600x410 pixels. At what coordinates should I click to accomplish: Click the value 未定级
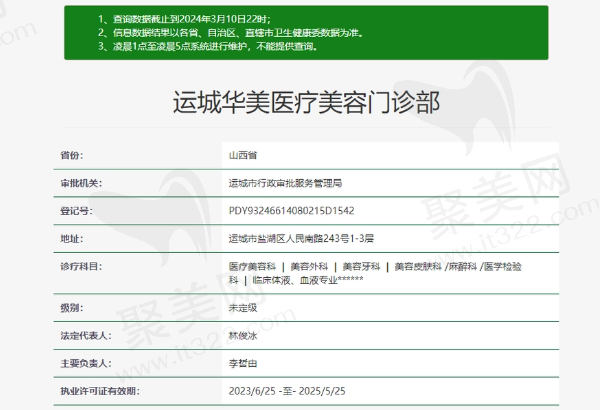pyautogui.click(x=243, y=308)
